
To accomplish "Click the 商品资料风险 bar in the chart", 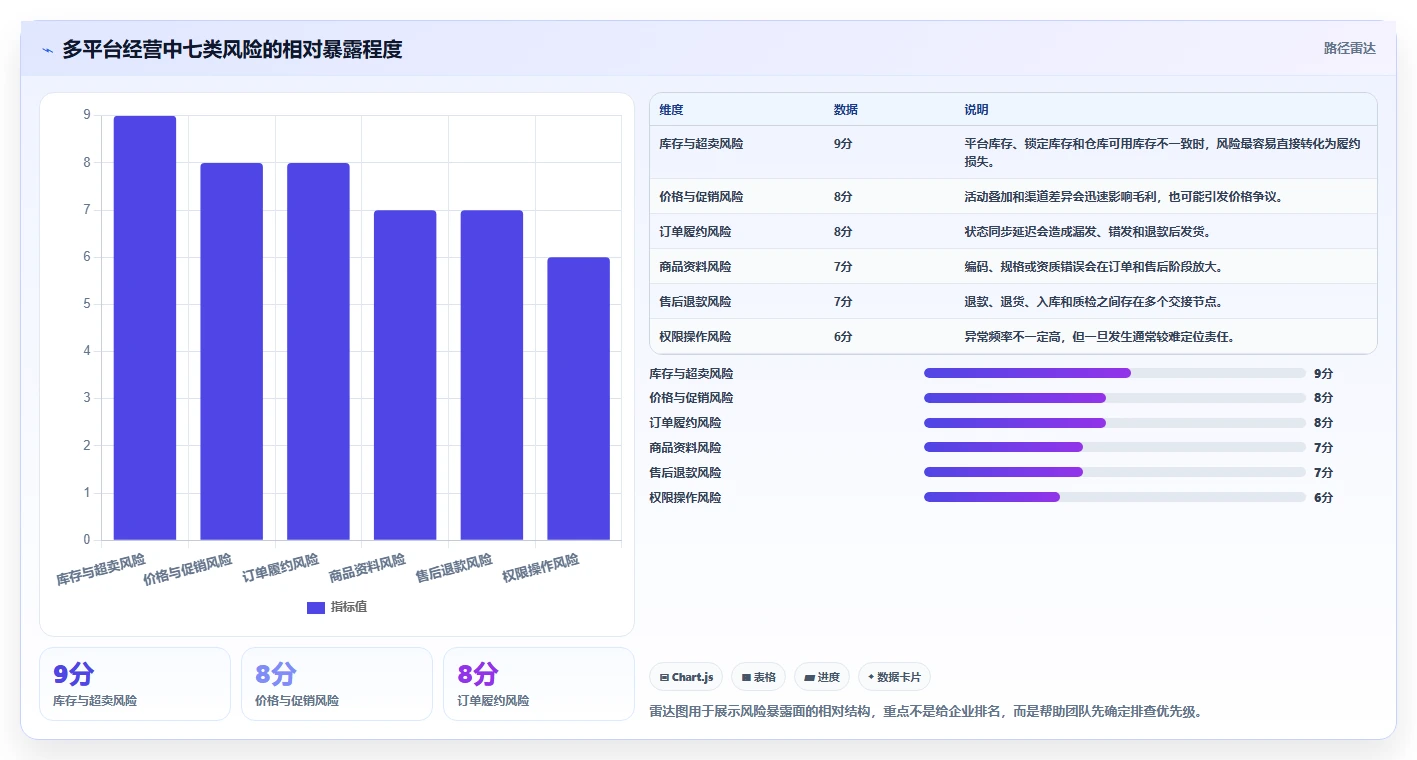I will (x=405, y=375).
